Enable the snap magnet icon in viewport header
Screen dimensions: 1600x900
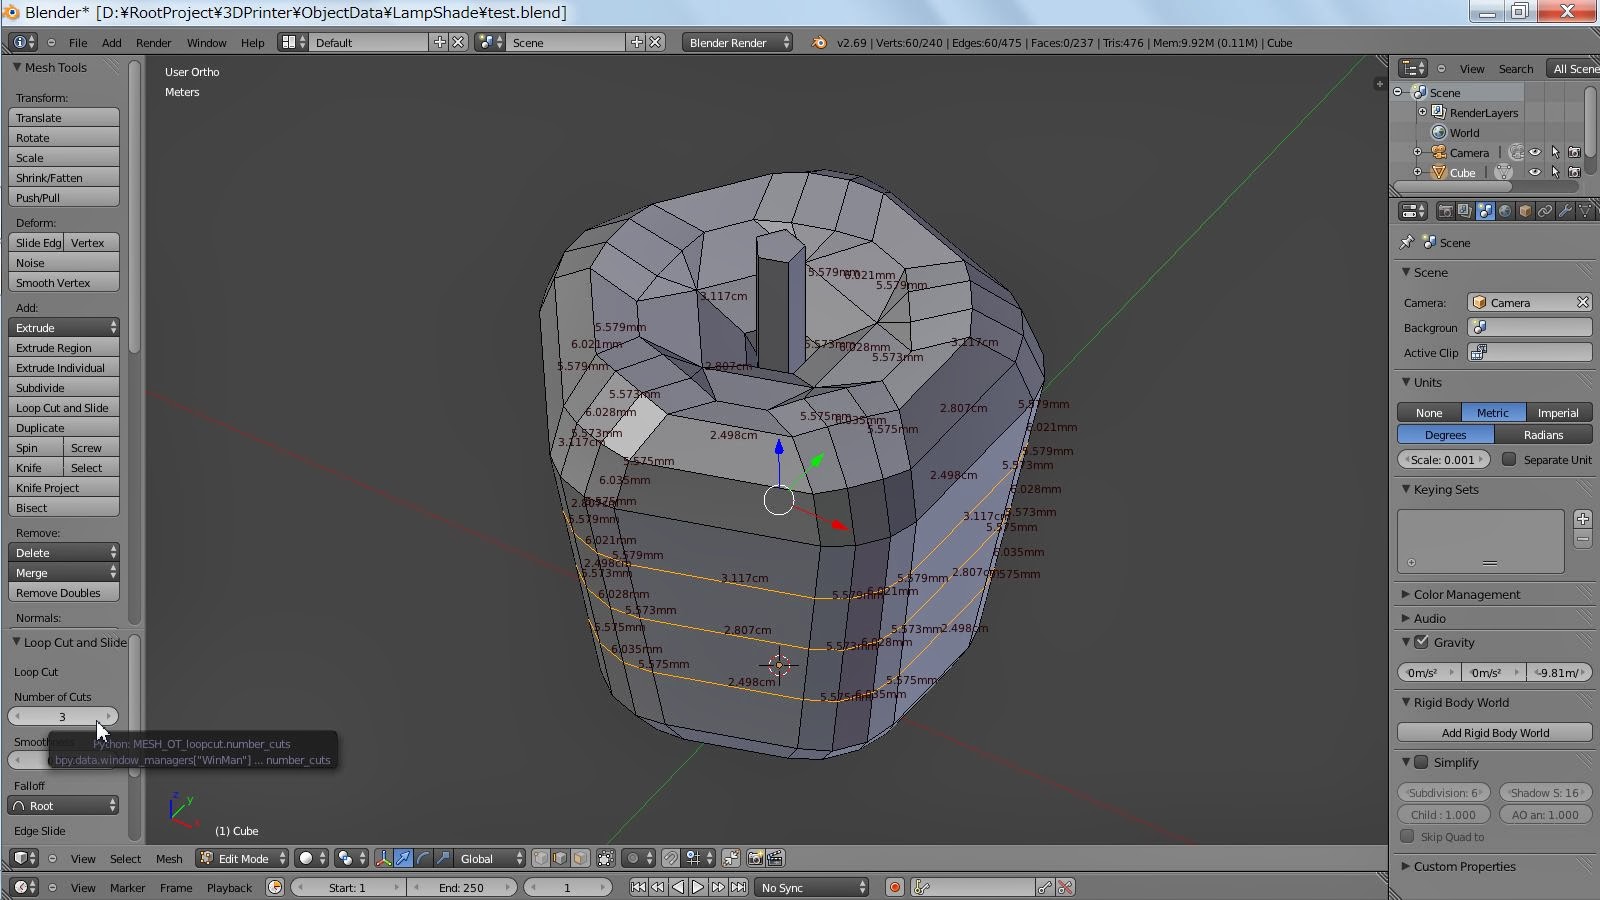671,859
